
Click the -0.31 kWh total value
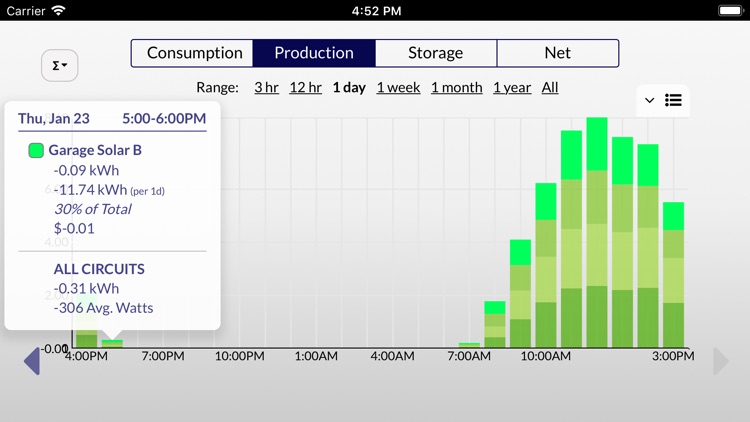[86, 289]
